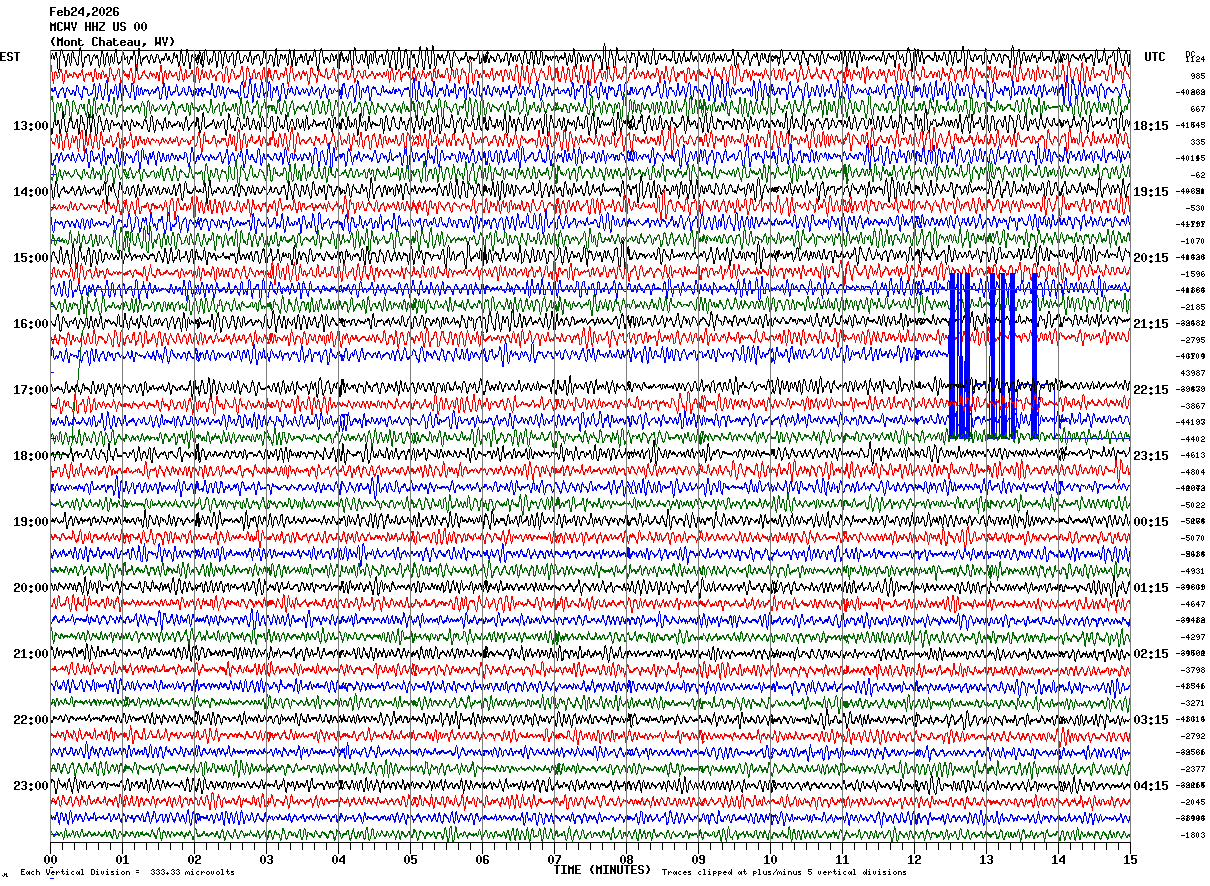Click the 21:15 UTC time label
The height and width of the screenshot is (886, 1210).
(x=1151, y=324)
